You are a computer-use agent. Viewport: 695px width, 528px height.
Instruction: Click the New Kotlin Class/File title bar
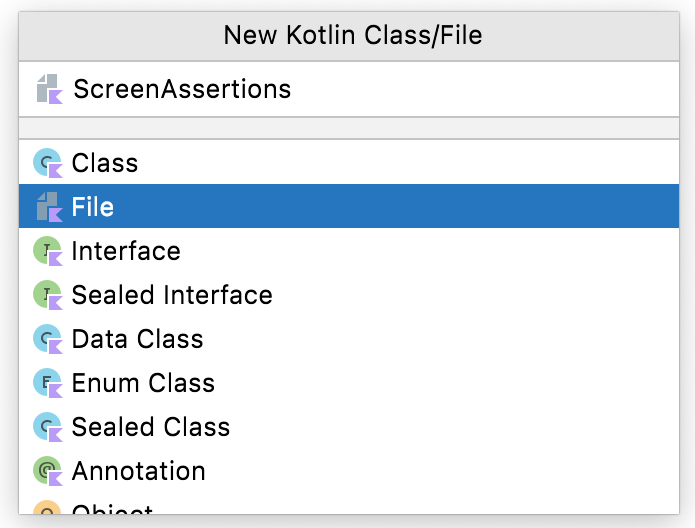[352, 36]
